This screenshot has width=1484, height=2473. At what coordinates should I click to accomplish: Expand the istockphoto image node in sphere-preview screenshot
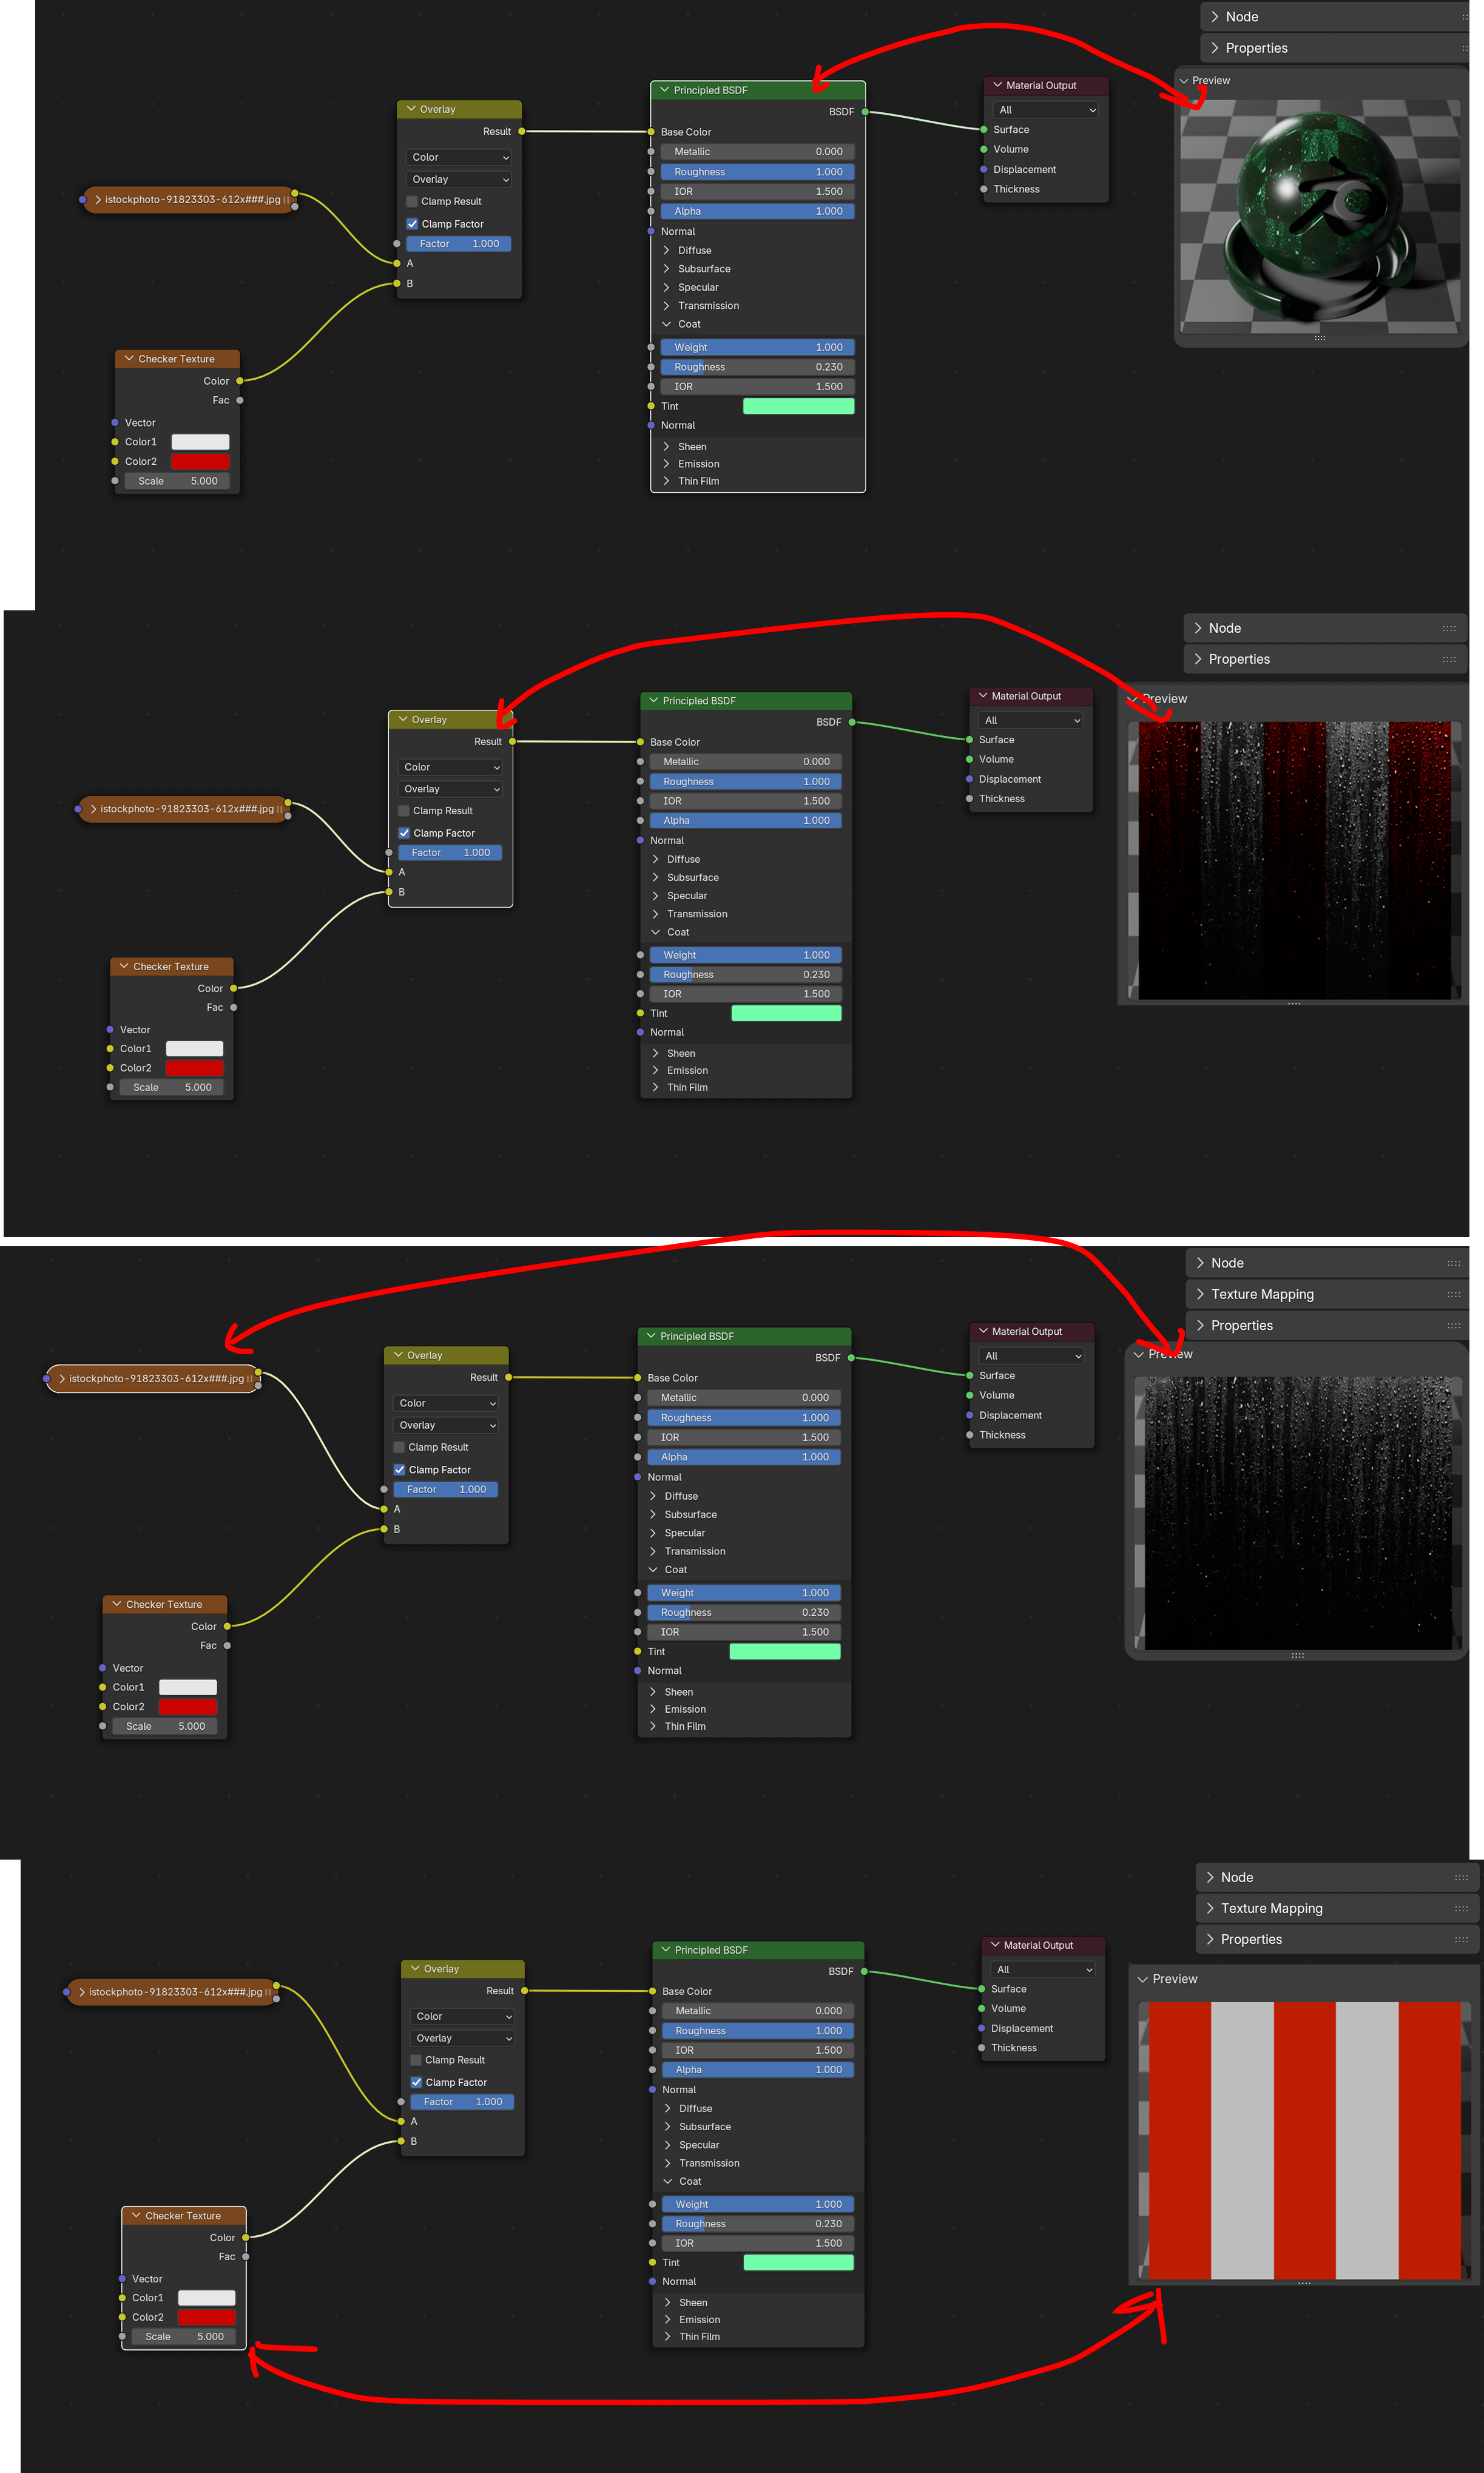click(x=97, y=199)
